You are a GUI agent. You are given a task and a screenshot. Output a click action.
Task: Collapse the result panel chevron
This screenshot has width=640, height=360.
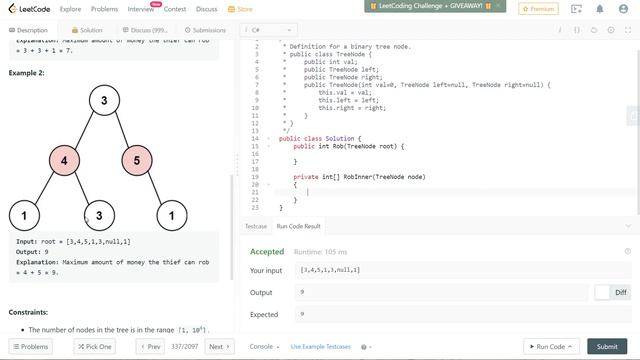click(628, 226)
